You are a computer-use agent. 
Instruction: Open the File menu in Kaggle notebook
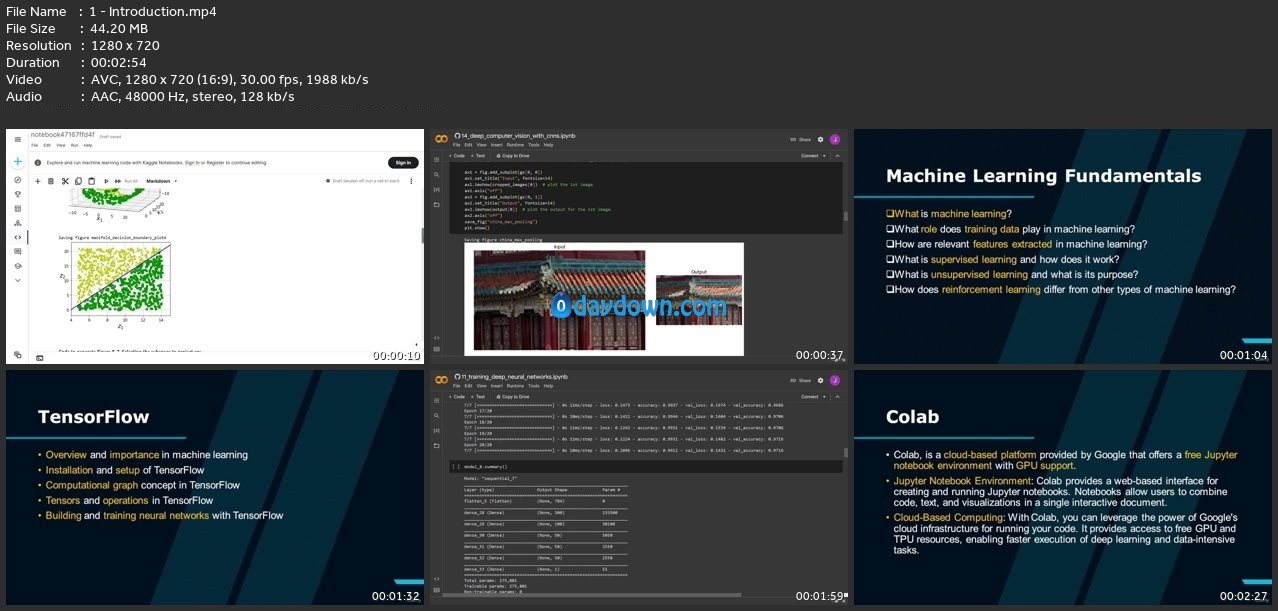[x=35, y=145]
